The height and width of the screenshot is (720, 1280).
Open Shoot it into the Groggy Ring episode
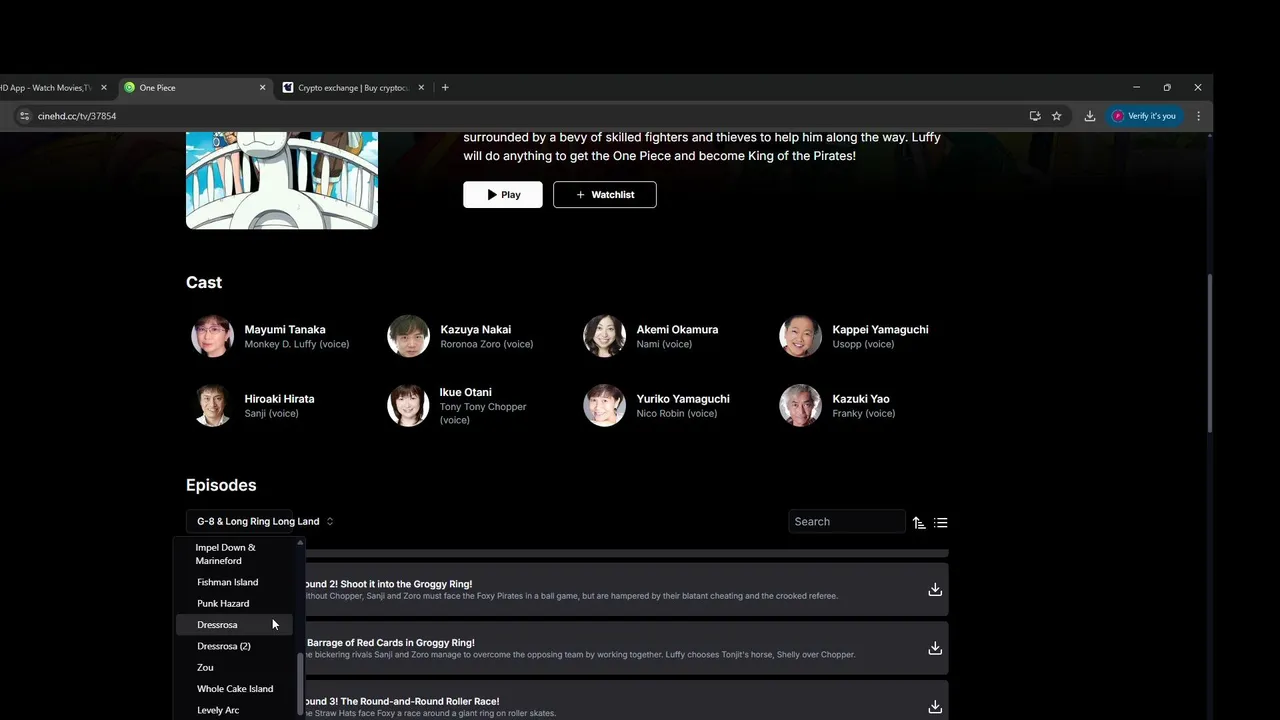[x=626, y=589]
